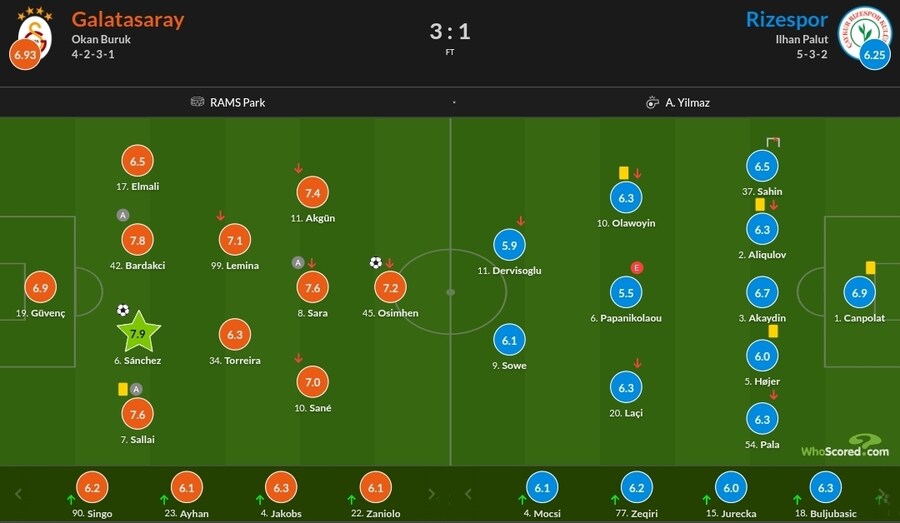Image resolution: width=900 pixels, height=523 pixels.
Task: Show previous Rizespor substitutes with left chevron
Action: [x=468, y=494]
